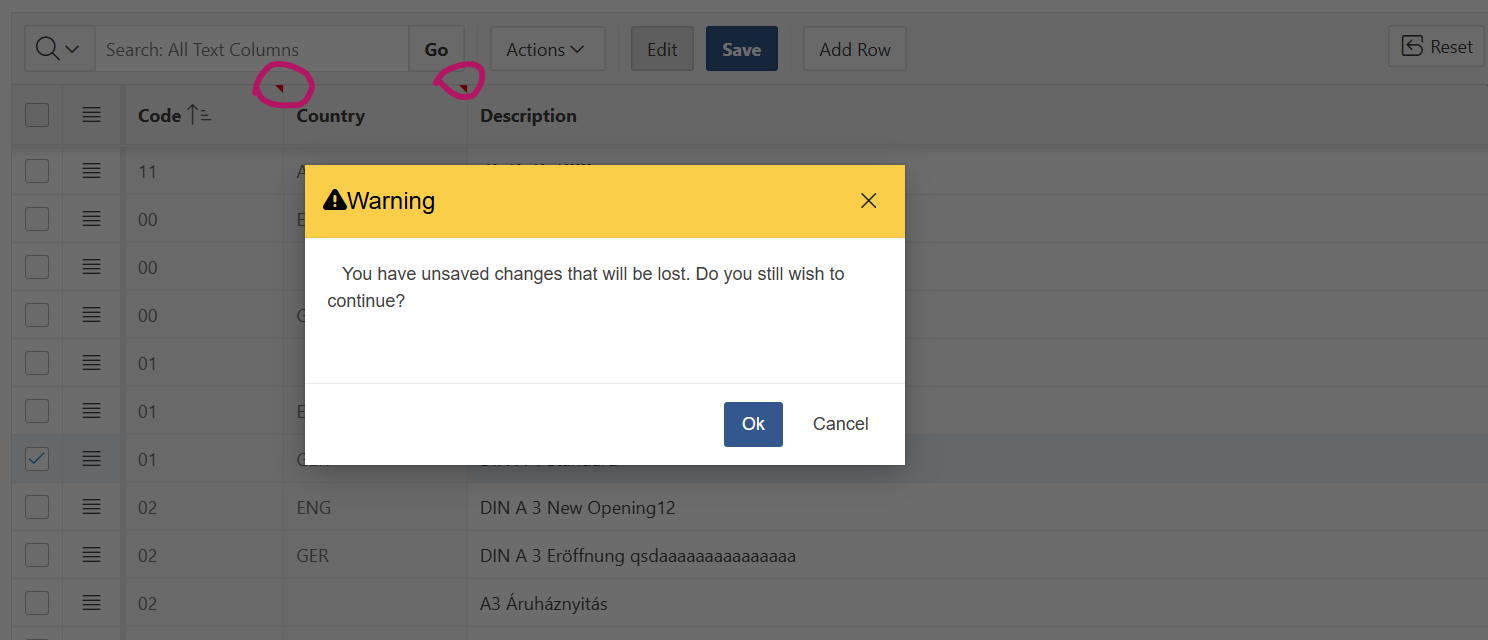Click the Add Row button
Viewport: 1488px width, 640px height.
[x=855, y=49]
